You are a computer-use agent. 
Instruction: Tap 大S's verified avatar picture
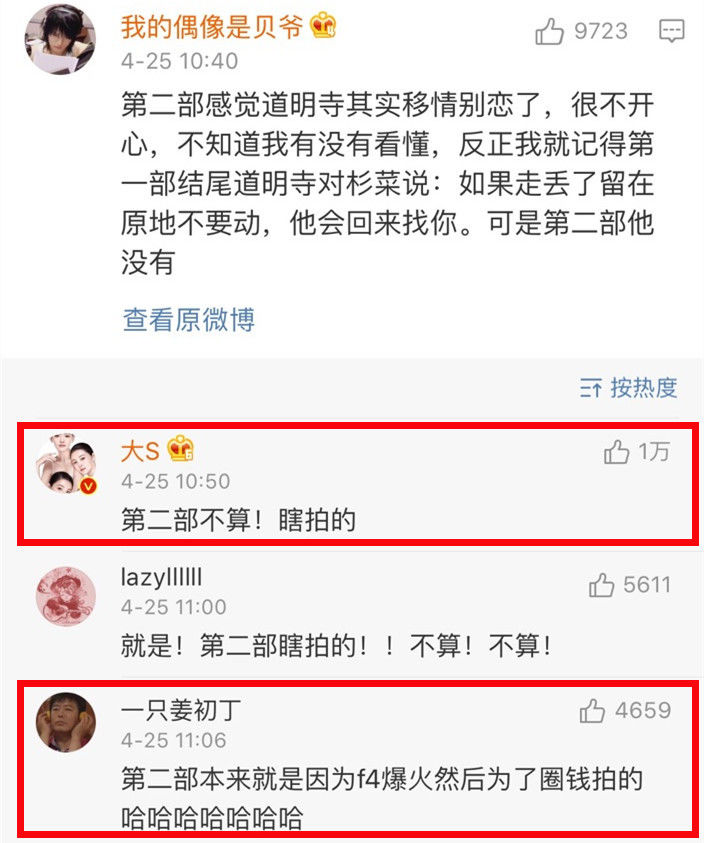66,463
